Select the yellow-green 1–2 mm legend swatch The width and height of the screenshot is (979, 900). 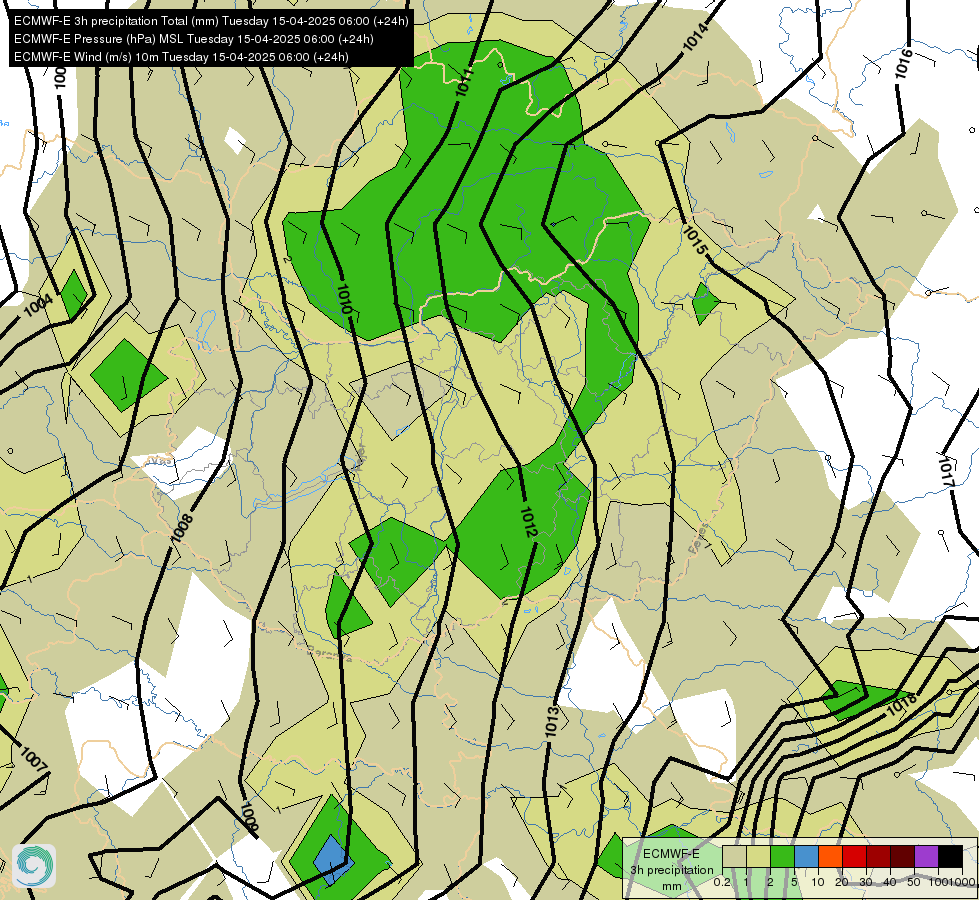[758, 857]
